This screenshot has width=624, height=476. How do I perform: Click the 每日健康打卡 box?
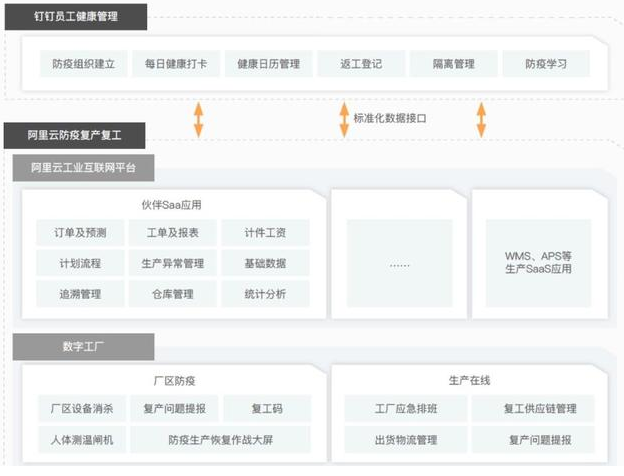point(175,64)
